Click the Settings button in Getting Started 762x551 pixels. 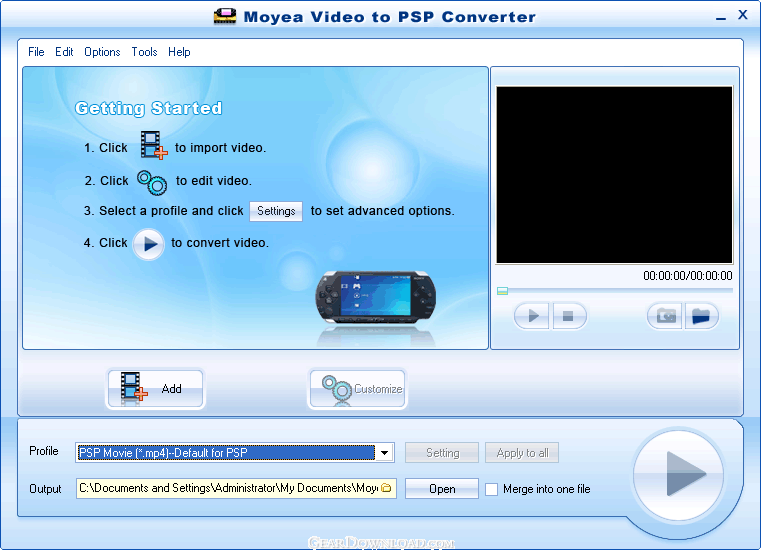(276, 211)
